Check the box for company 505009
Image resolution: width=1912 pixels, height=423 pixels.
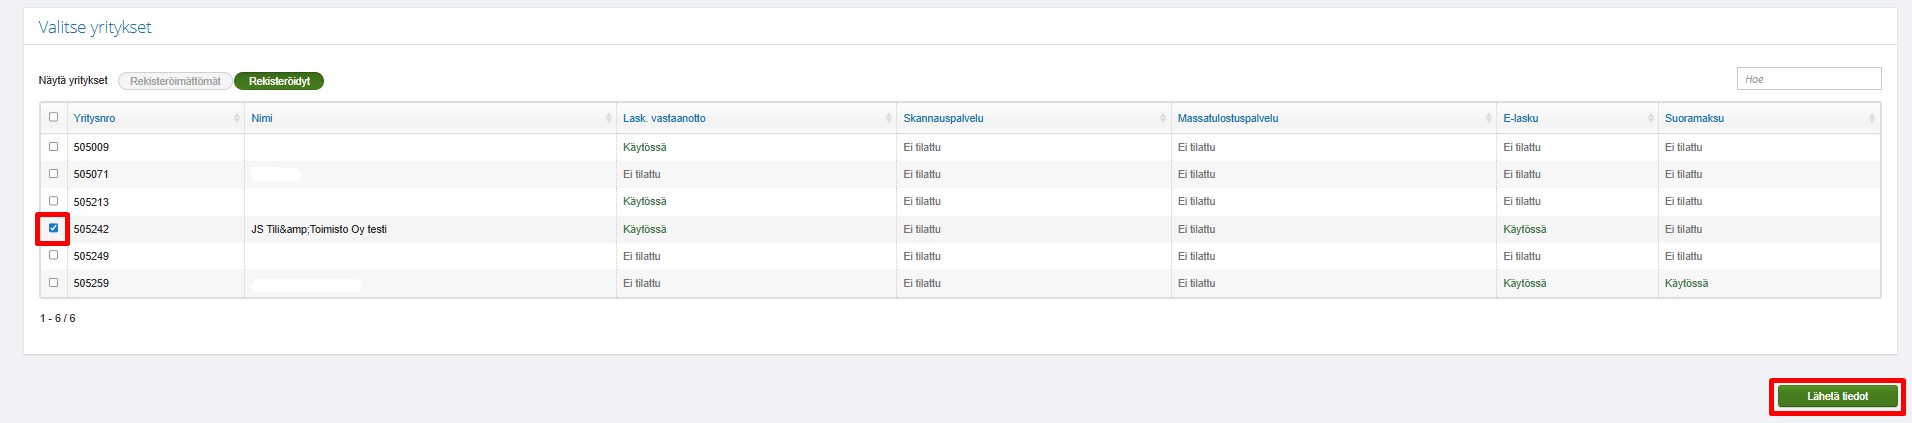pyautogui.click(x=54, y=146)
